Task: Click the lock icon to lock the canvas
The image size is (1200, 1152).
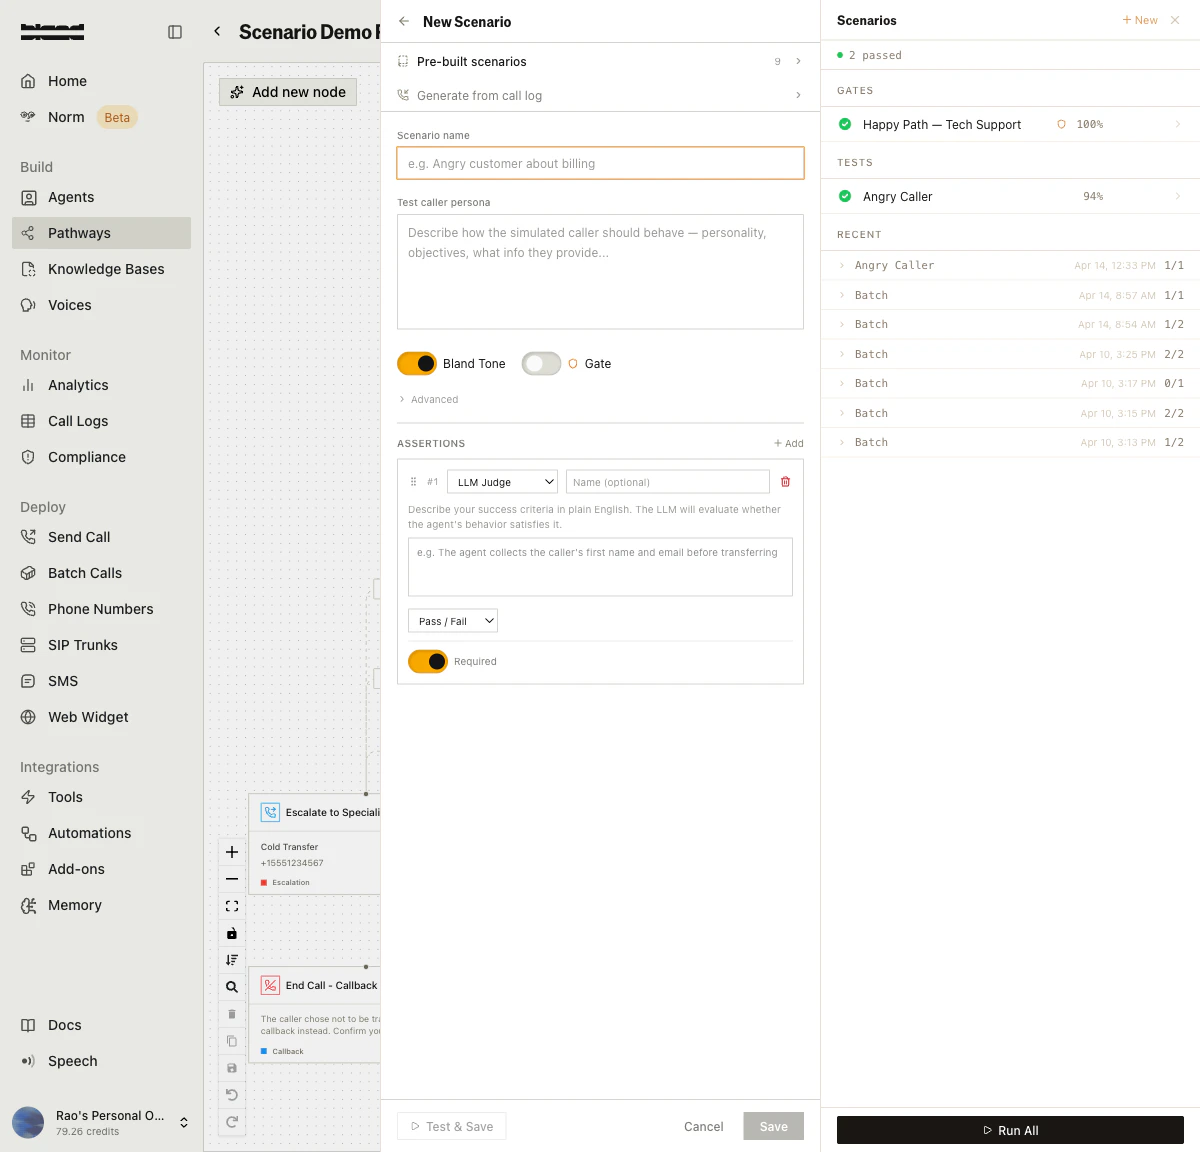Action: tap(231, 933)
